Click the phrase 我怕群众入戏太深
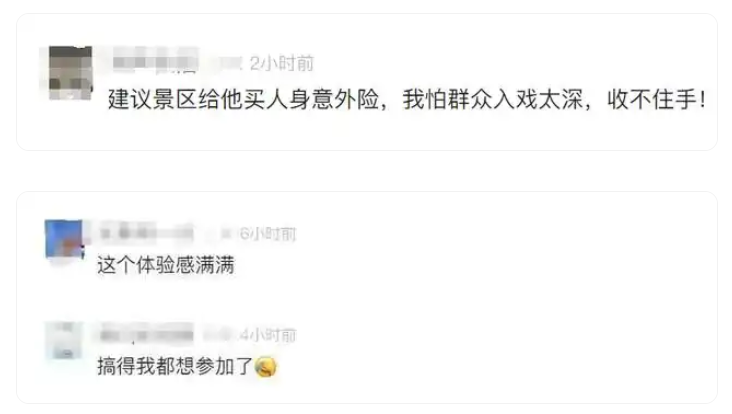Viewport: 732px width, 414px height. [493, 99]
